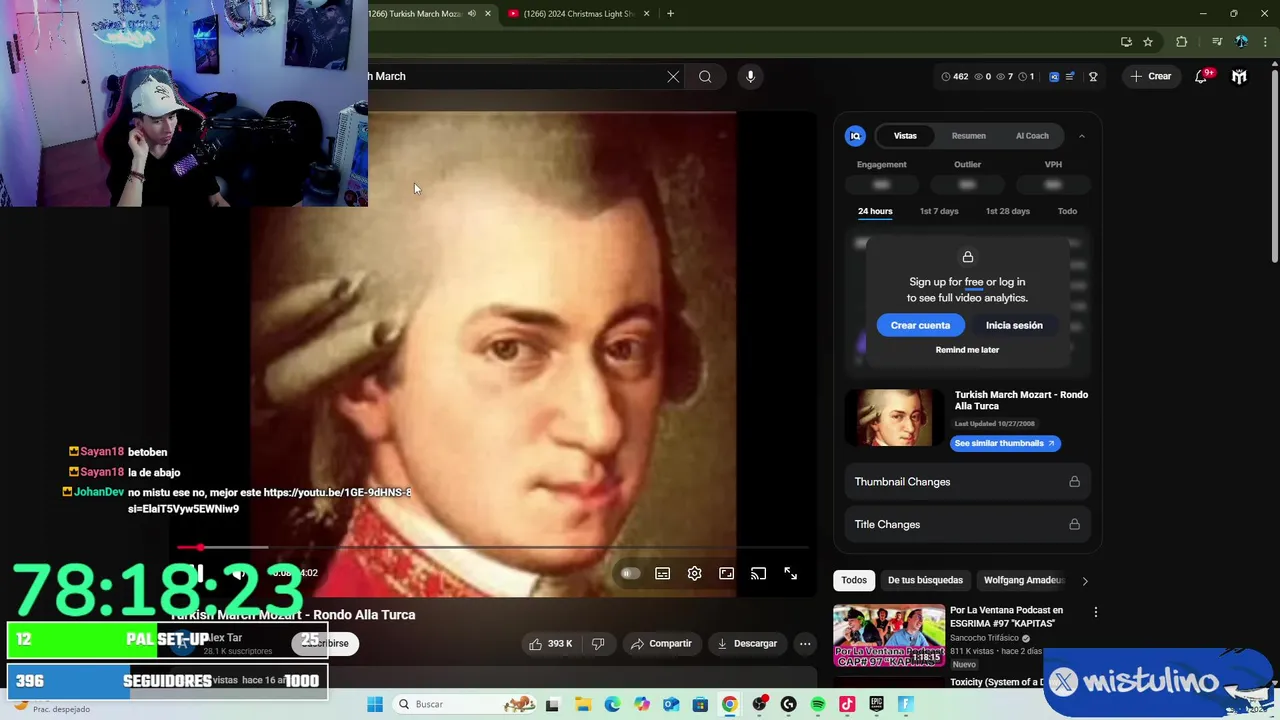Click the Crear button
The image size is (1280, 720).
[1151, 76]
